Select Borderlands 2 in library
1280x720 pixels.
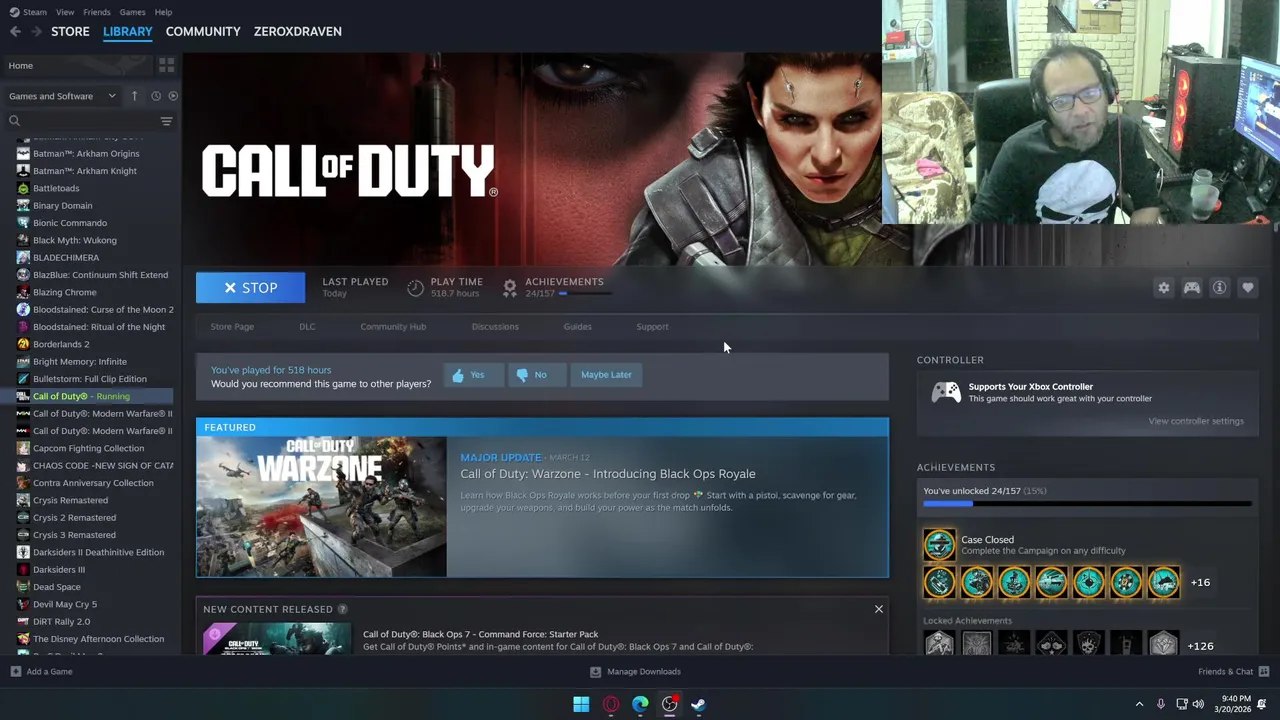tap(61, 344)
